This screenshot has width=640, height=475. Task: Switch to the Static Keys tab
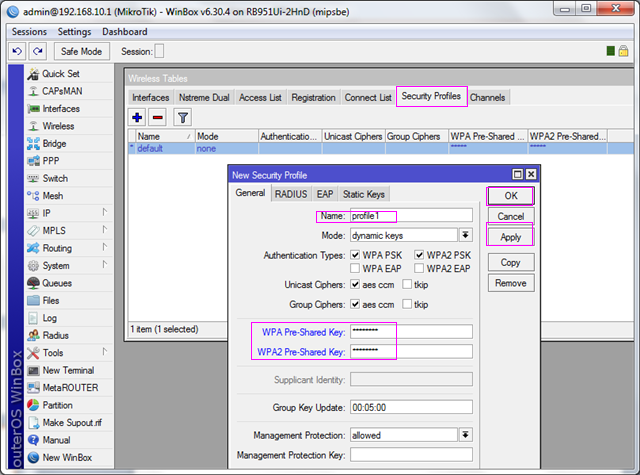pos(364,194)
